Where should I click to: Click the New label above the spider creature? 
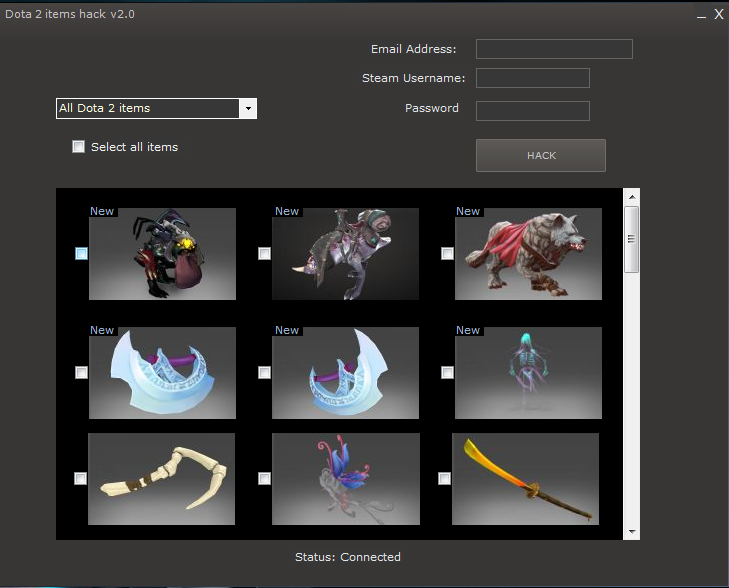click(x=102, y=211)
